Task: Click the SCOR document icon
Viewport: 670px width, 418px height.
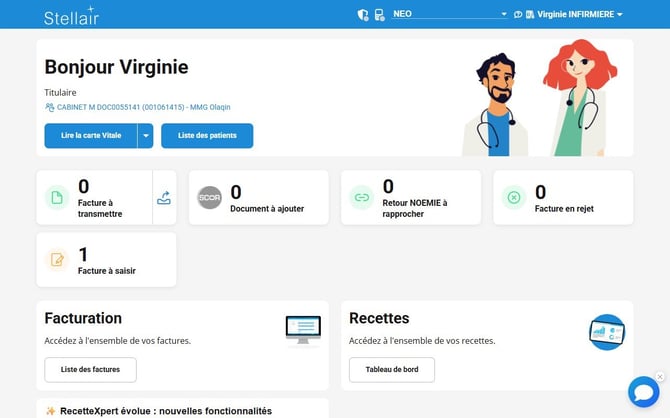Action: point(209,198)
